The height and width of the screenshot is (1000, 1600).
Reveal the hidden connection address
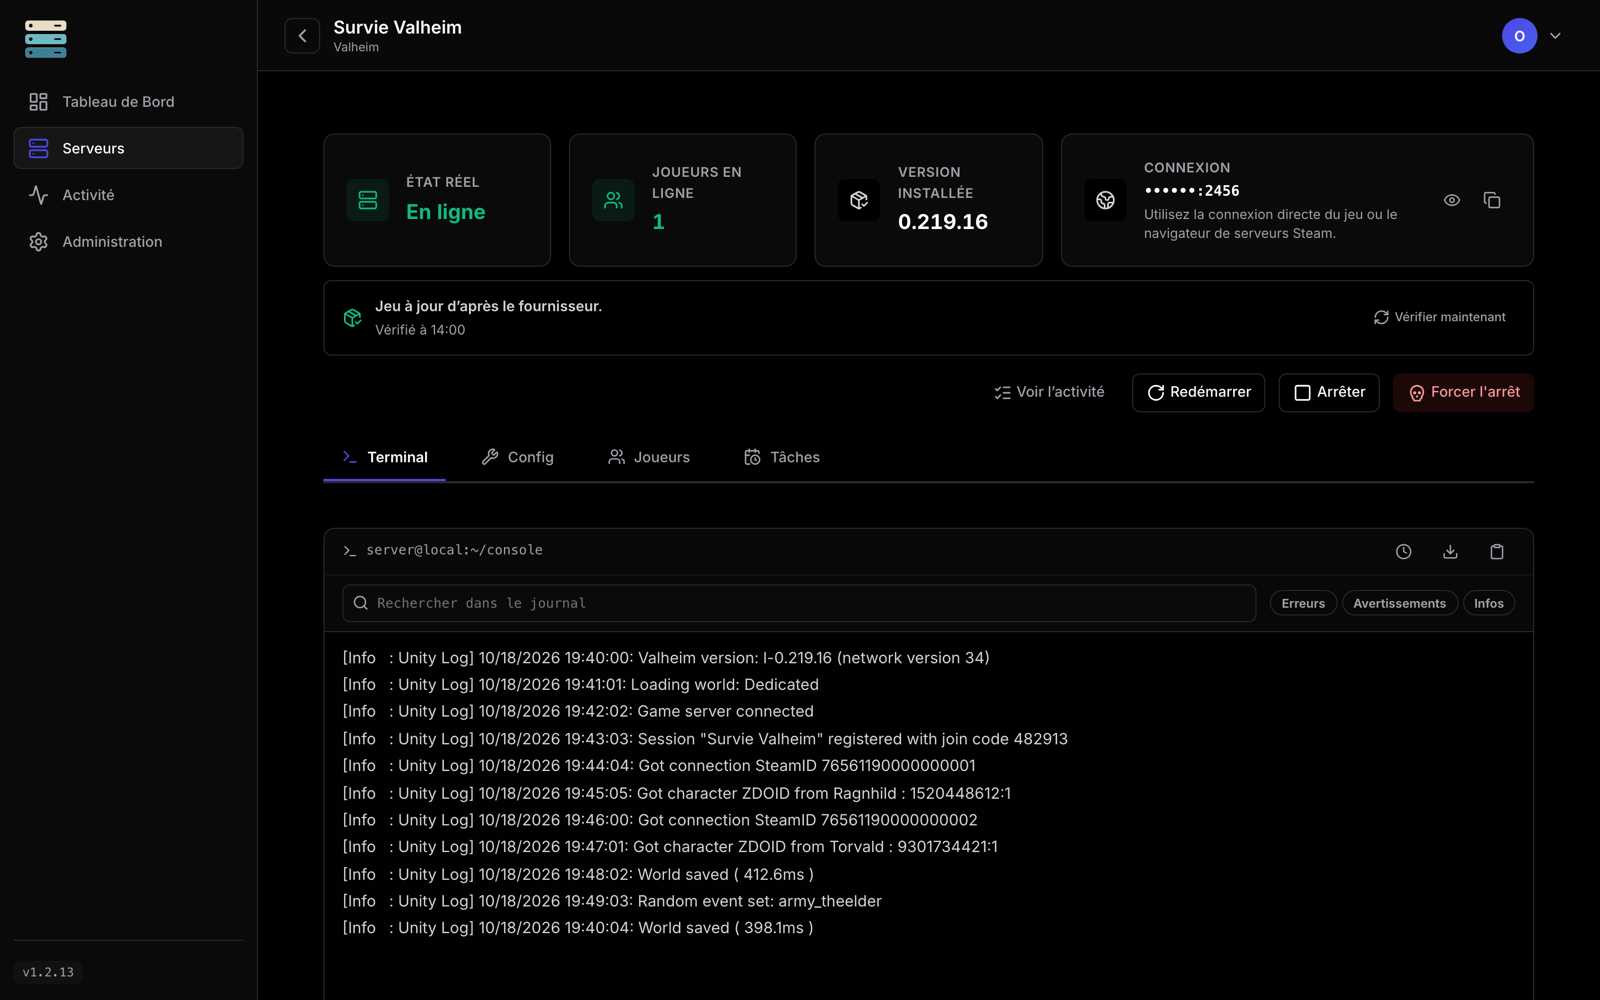[1452, 200]
